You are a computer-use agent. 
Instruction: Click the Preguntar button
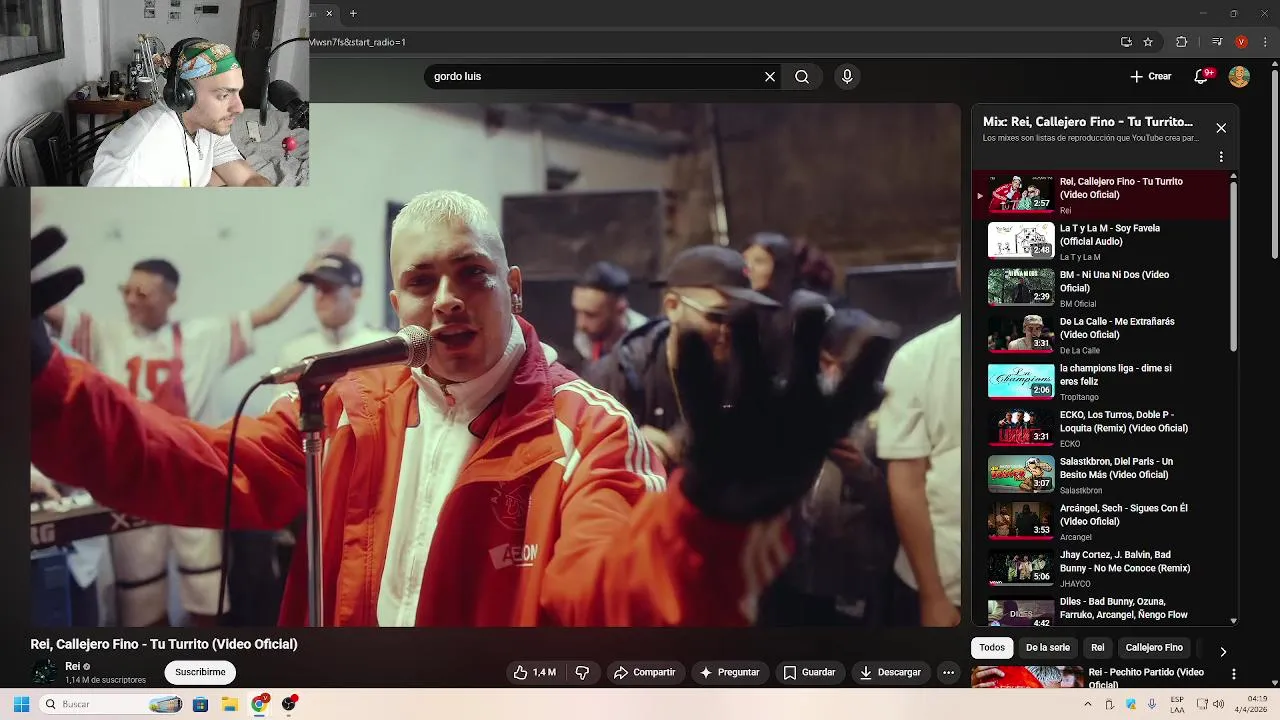(x=730, y=673)
